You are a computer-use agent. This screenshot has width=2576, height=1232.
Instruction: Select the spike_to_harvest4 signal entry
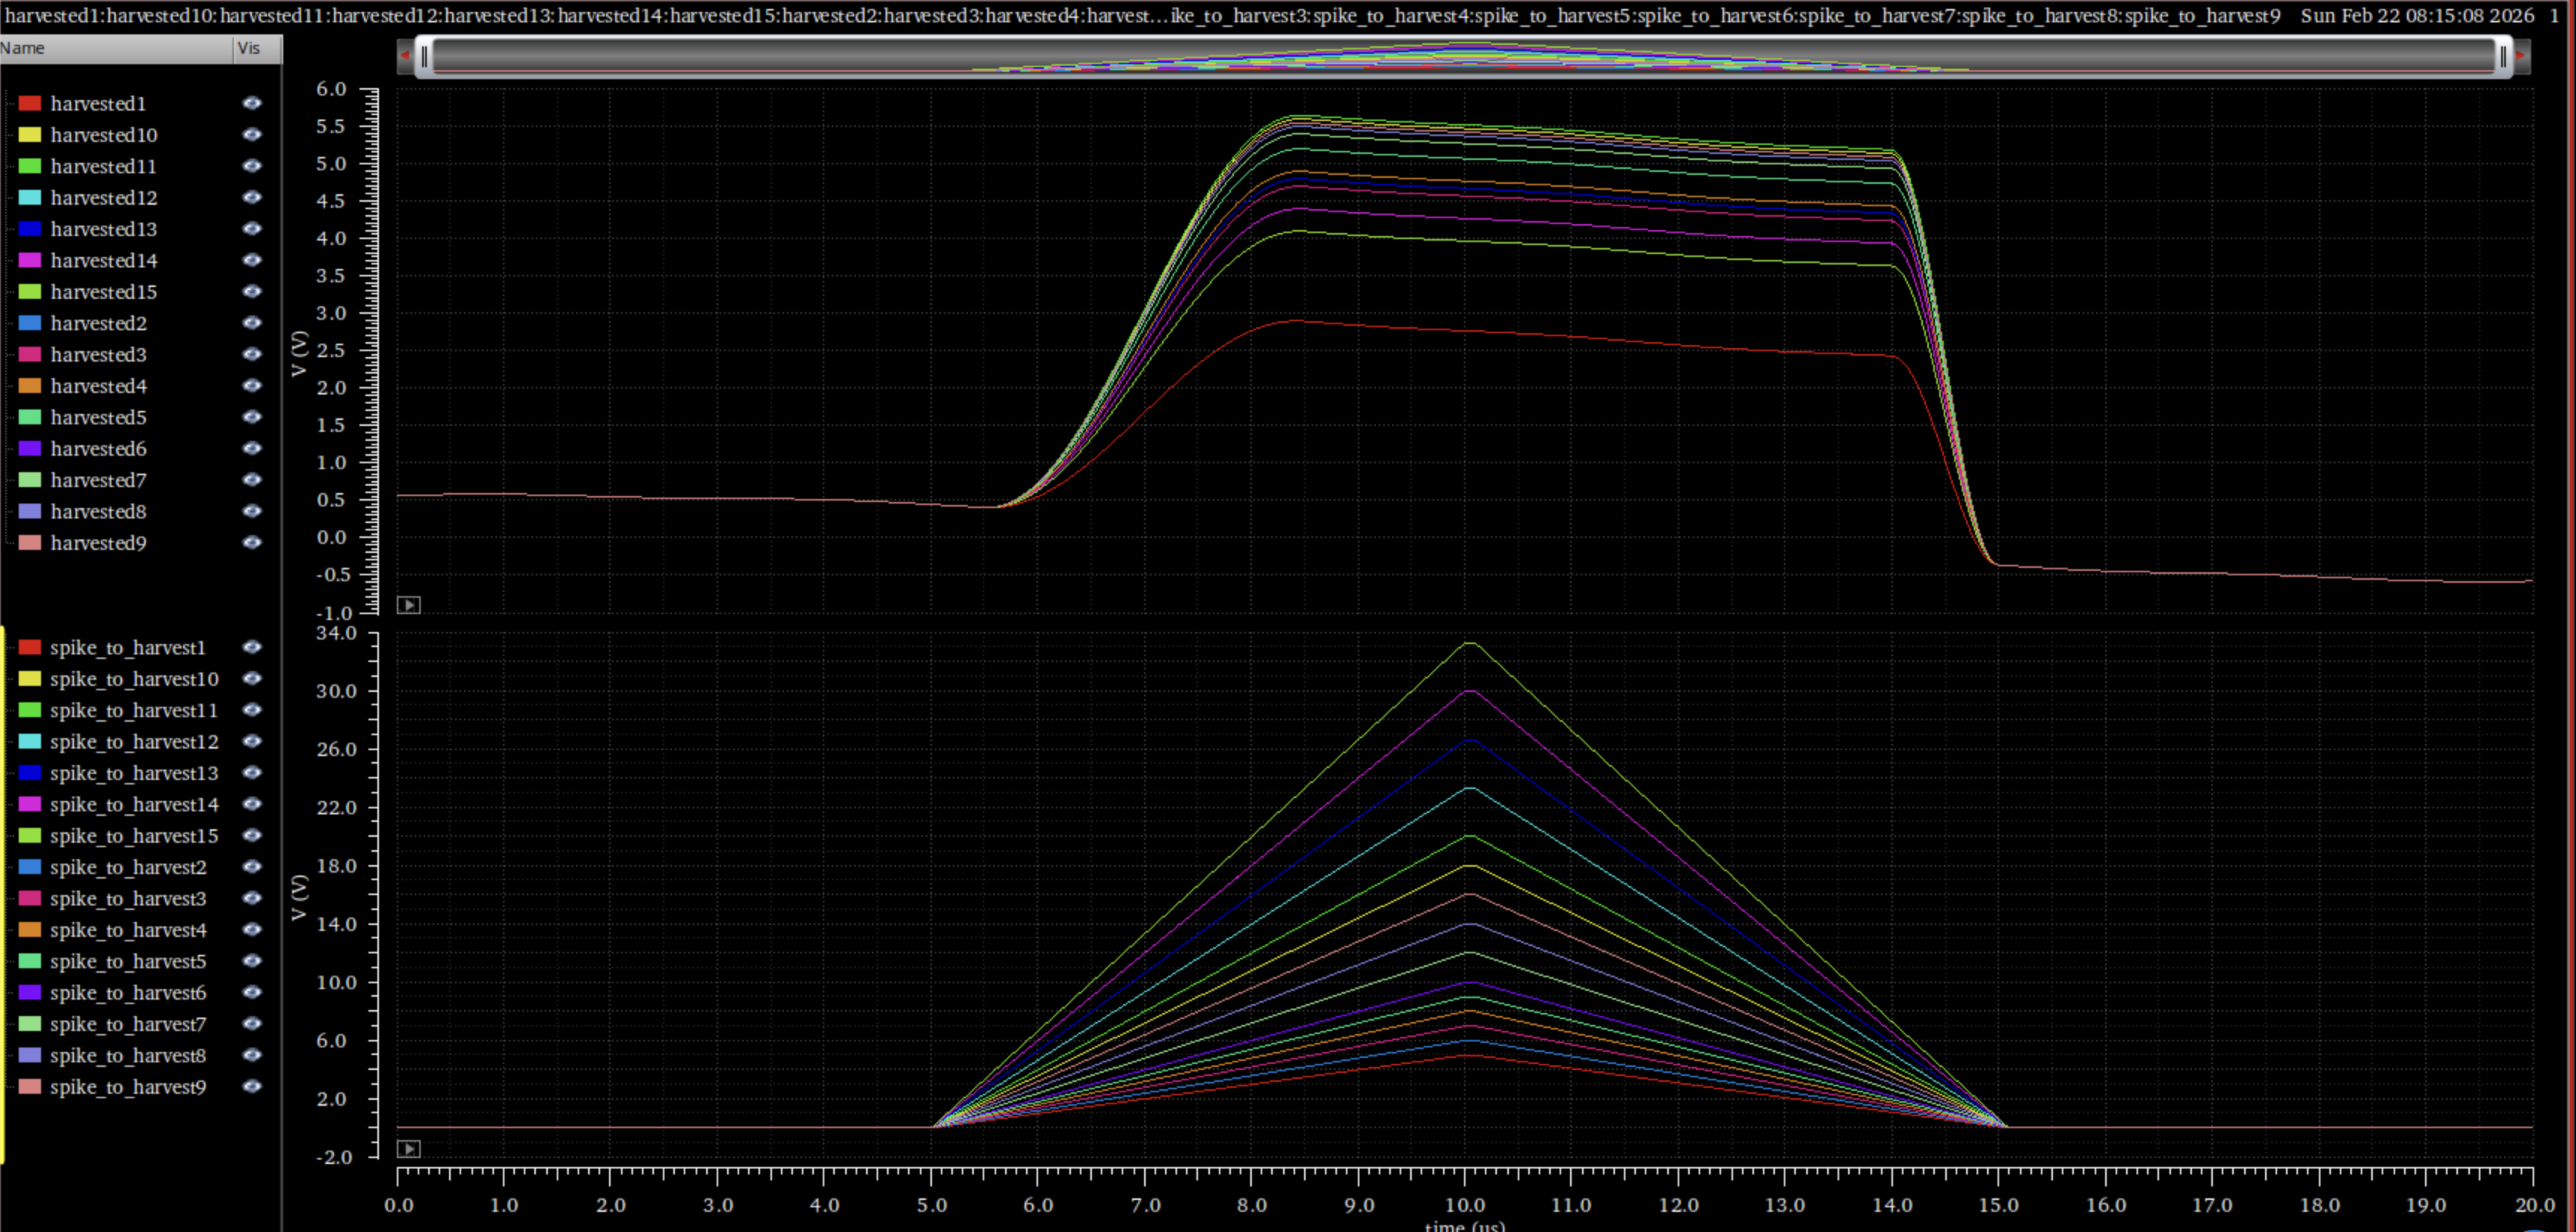click(x=128, y=930)
